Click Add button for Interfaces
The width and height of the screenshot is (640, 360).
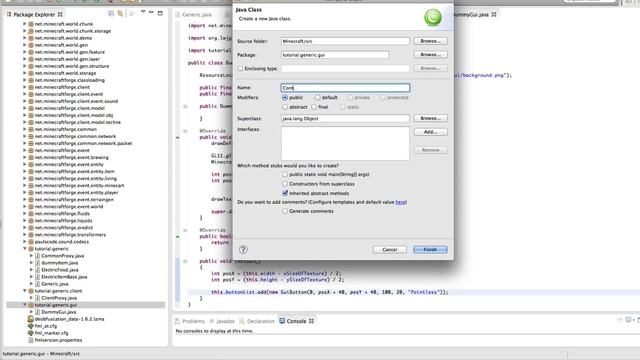pos(431,132)
